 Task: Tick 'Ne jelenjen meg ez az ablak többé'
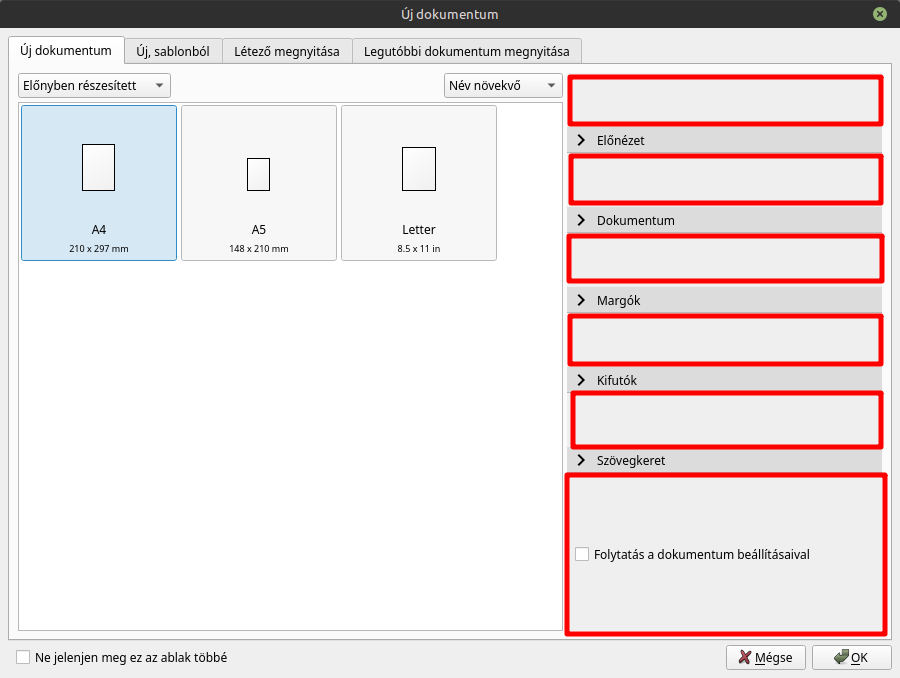coord(23,657)
